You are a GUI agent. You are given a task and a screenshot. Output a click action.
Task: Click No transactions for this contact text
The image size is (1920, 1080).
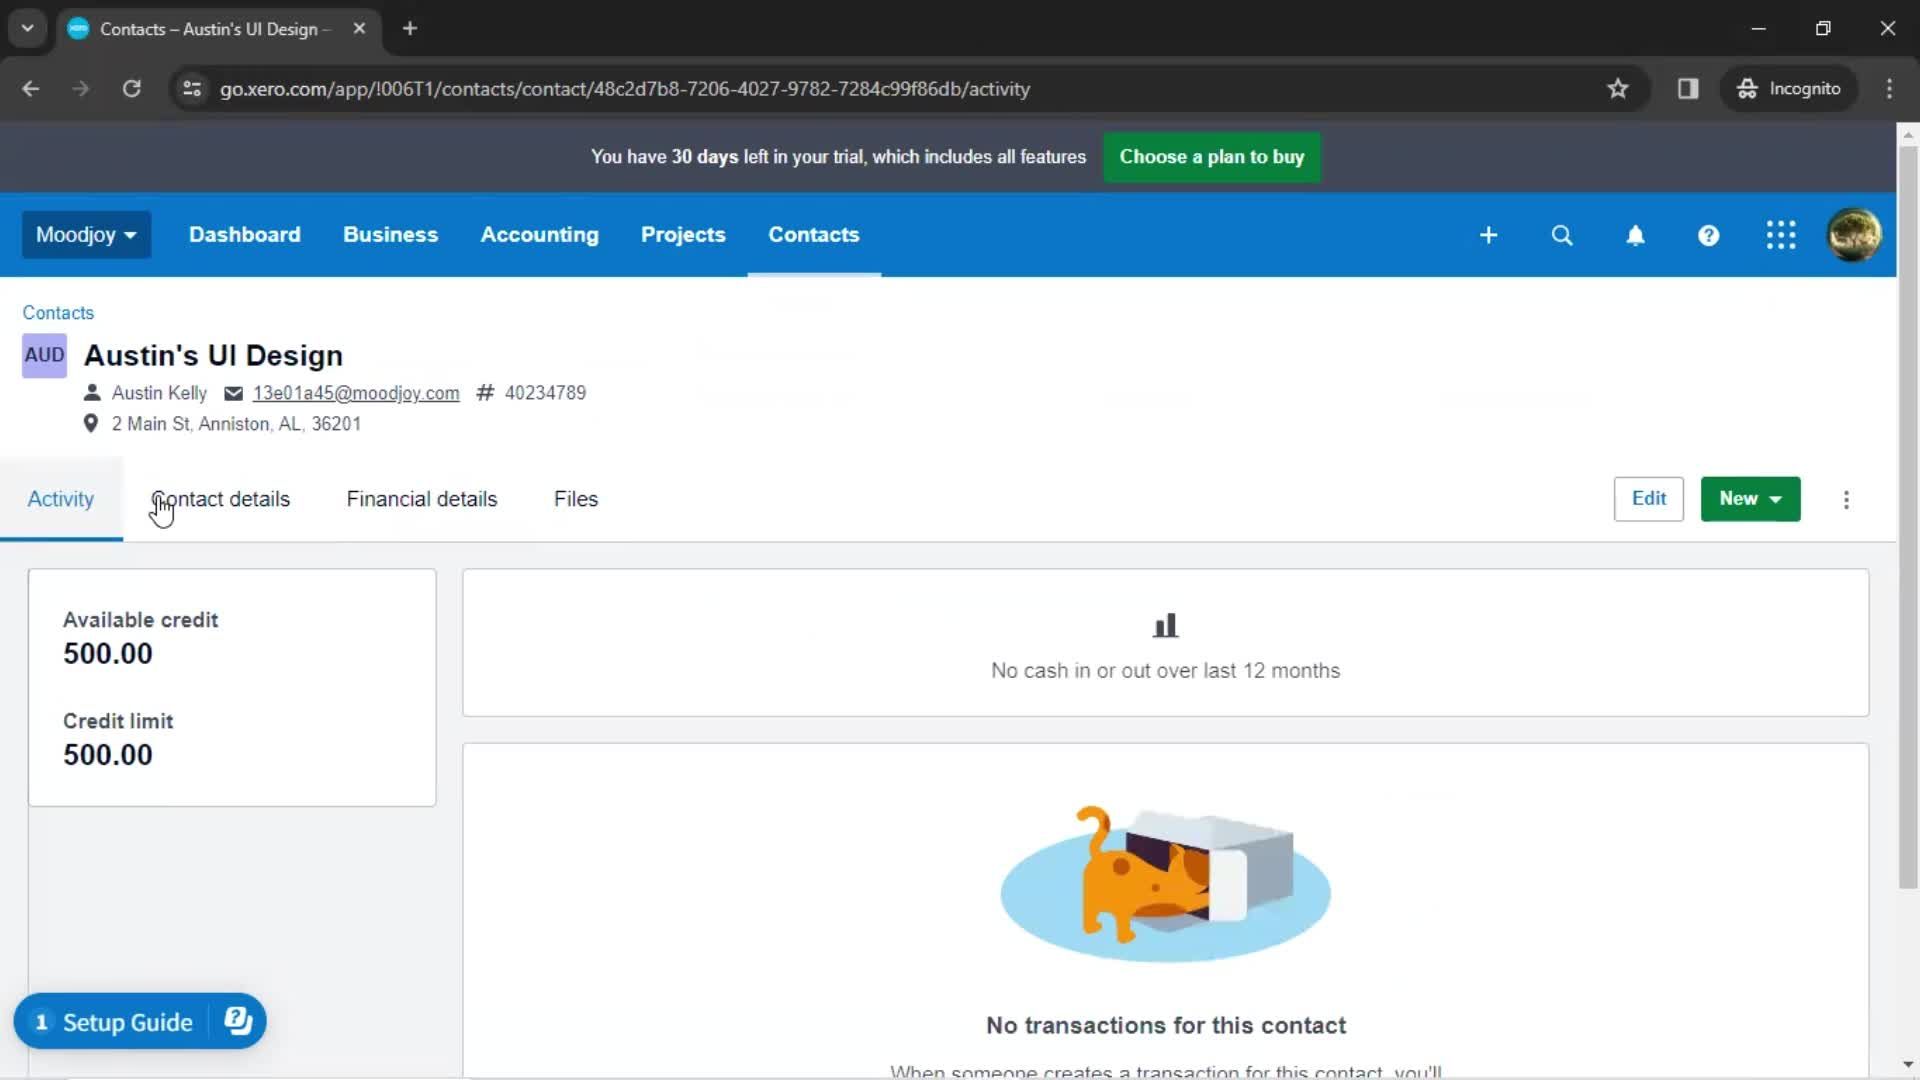coord(1166,1026)
